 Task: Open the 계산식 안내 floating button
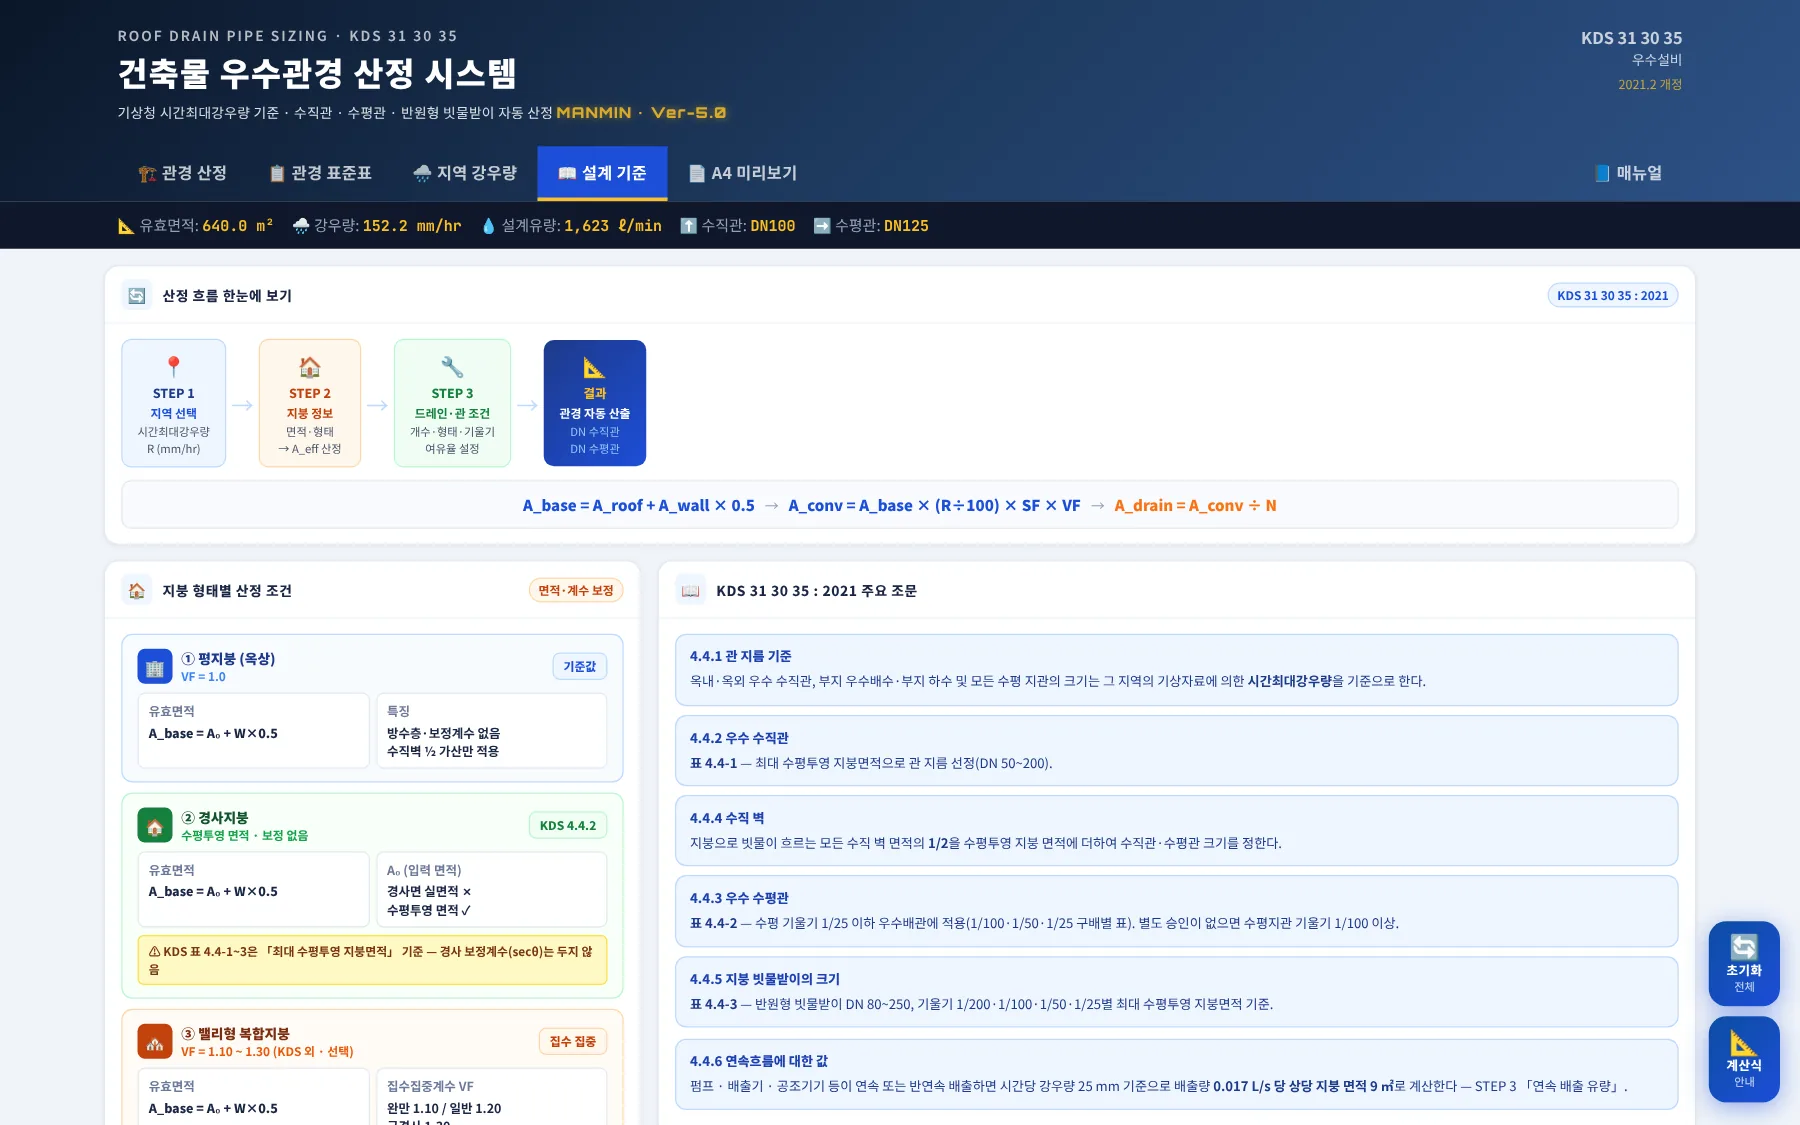(1744, 1059)
